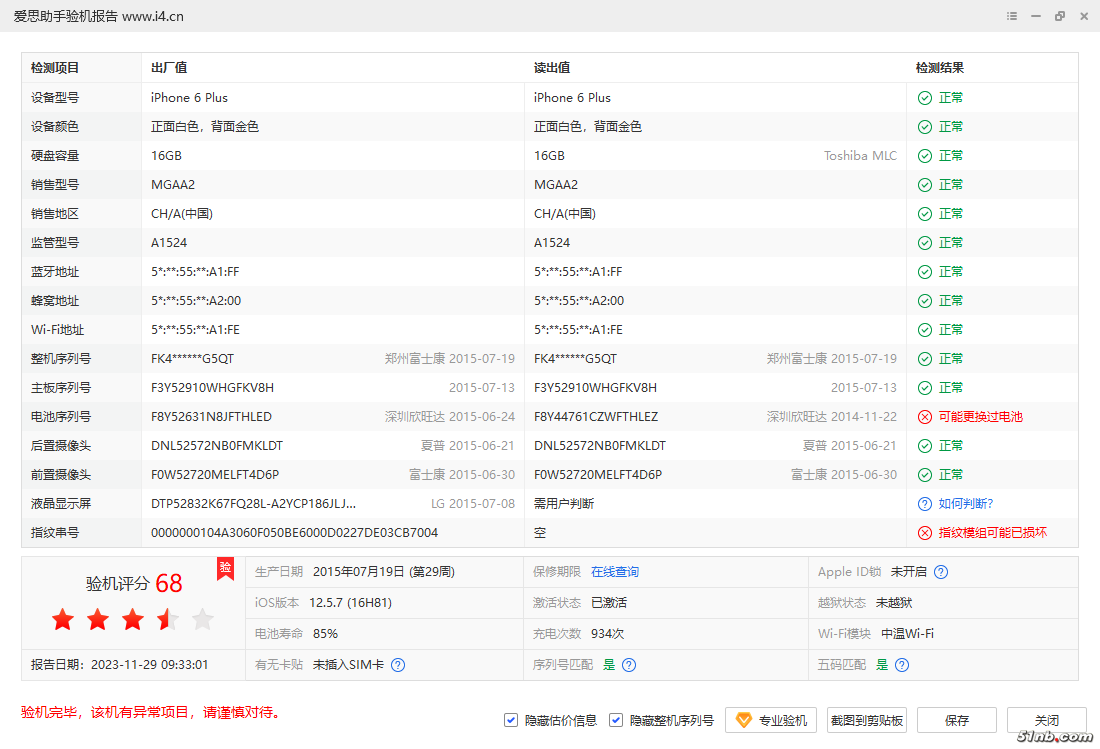The height and width of the screenshot is (749, 1100).
Task: Click 截图到剪贴板 button
Action: (866, 720)
